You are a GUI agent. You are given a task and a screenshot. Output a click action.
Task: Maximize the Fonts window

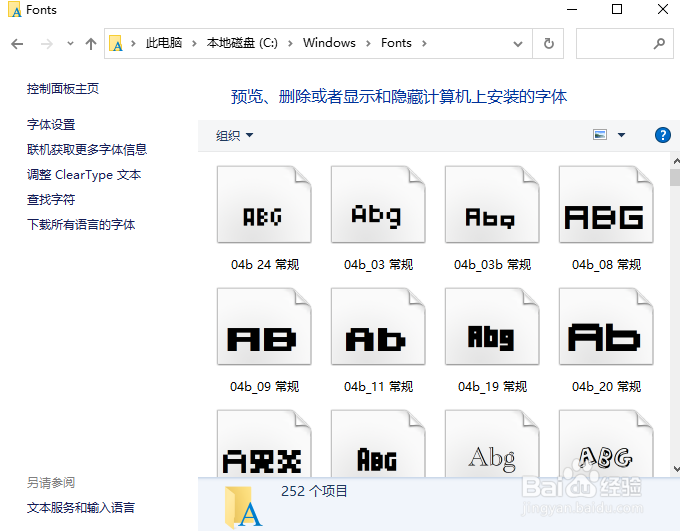617,9
